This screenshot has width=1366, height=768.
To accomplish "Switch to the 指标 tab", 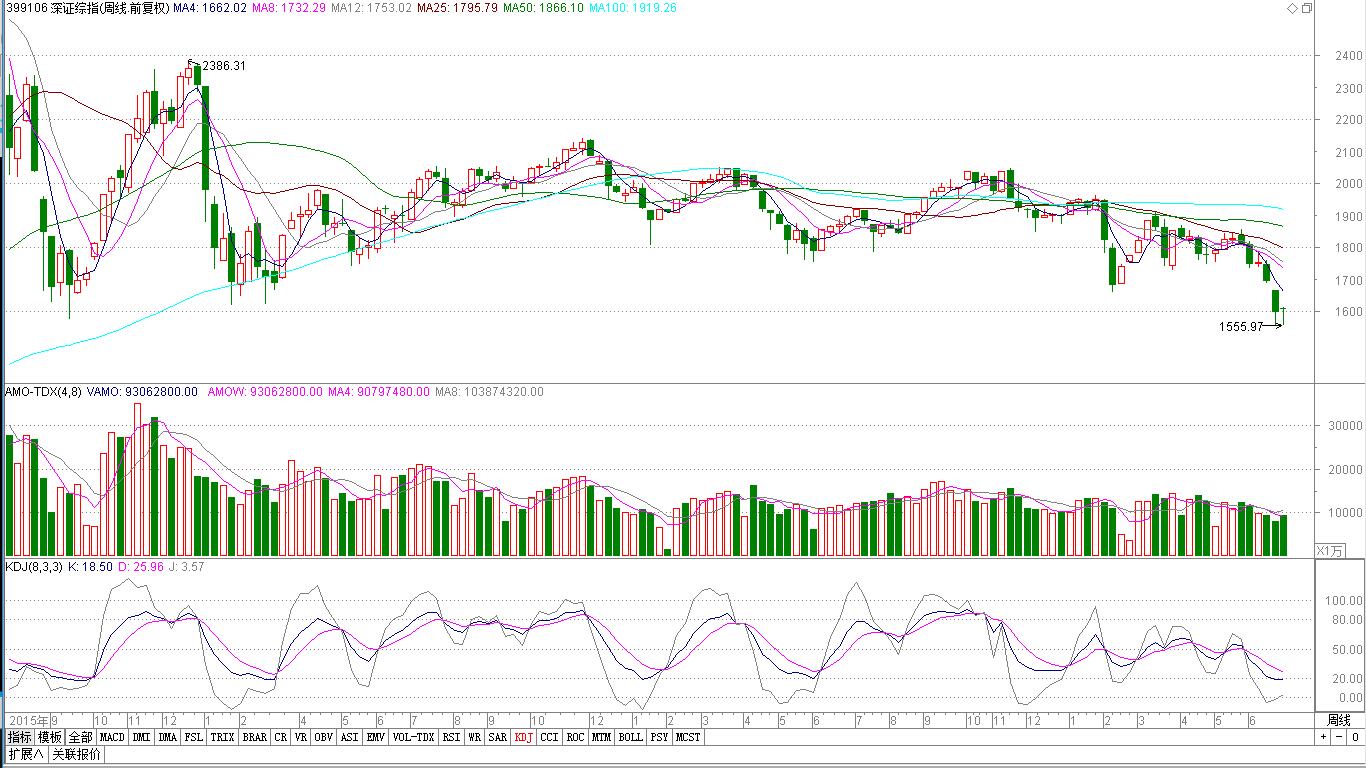I will point(19,737).
